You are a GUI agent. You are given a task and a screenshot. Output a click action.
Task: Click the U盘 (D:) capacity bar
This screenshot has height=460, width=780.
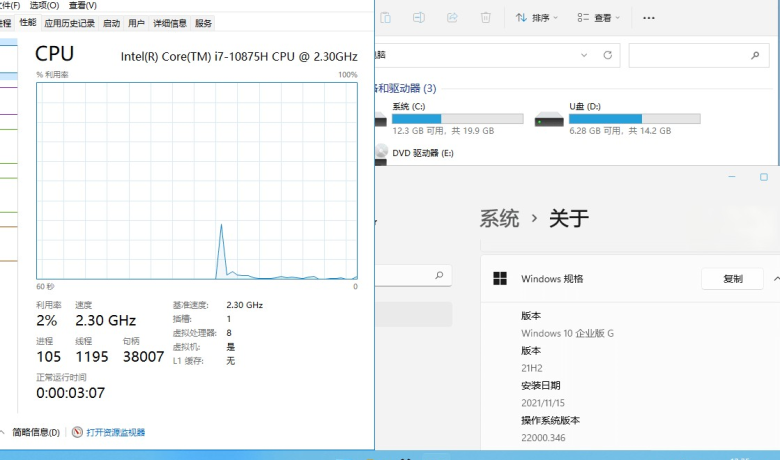(635, 119)
